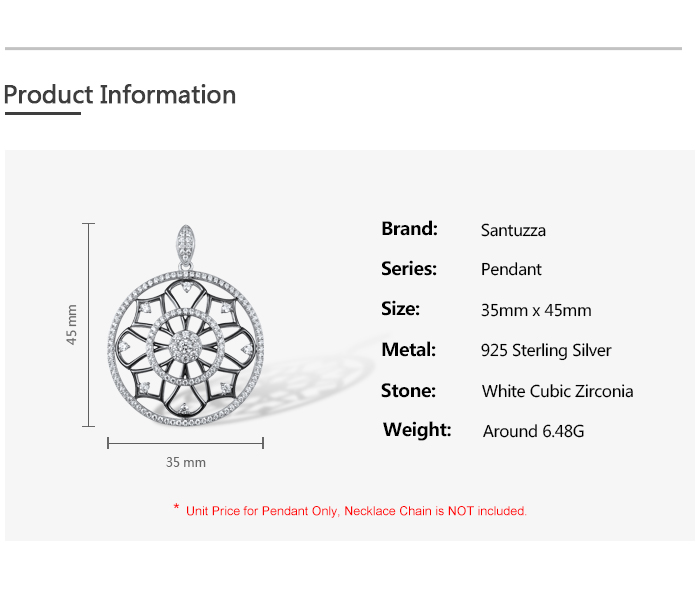
Task: Click the pendant product image
Action: pos(186,326)
